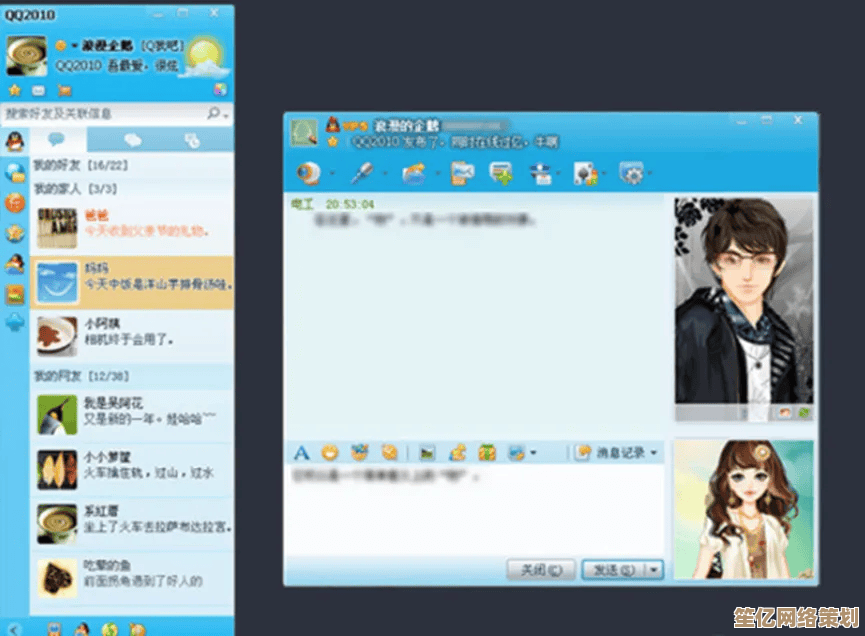Click the weather sun icon
This screenshot has width=865, height=636.
(205, 53)
